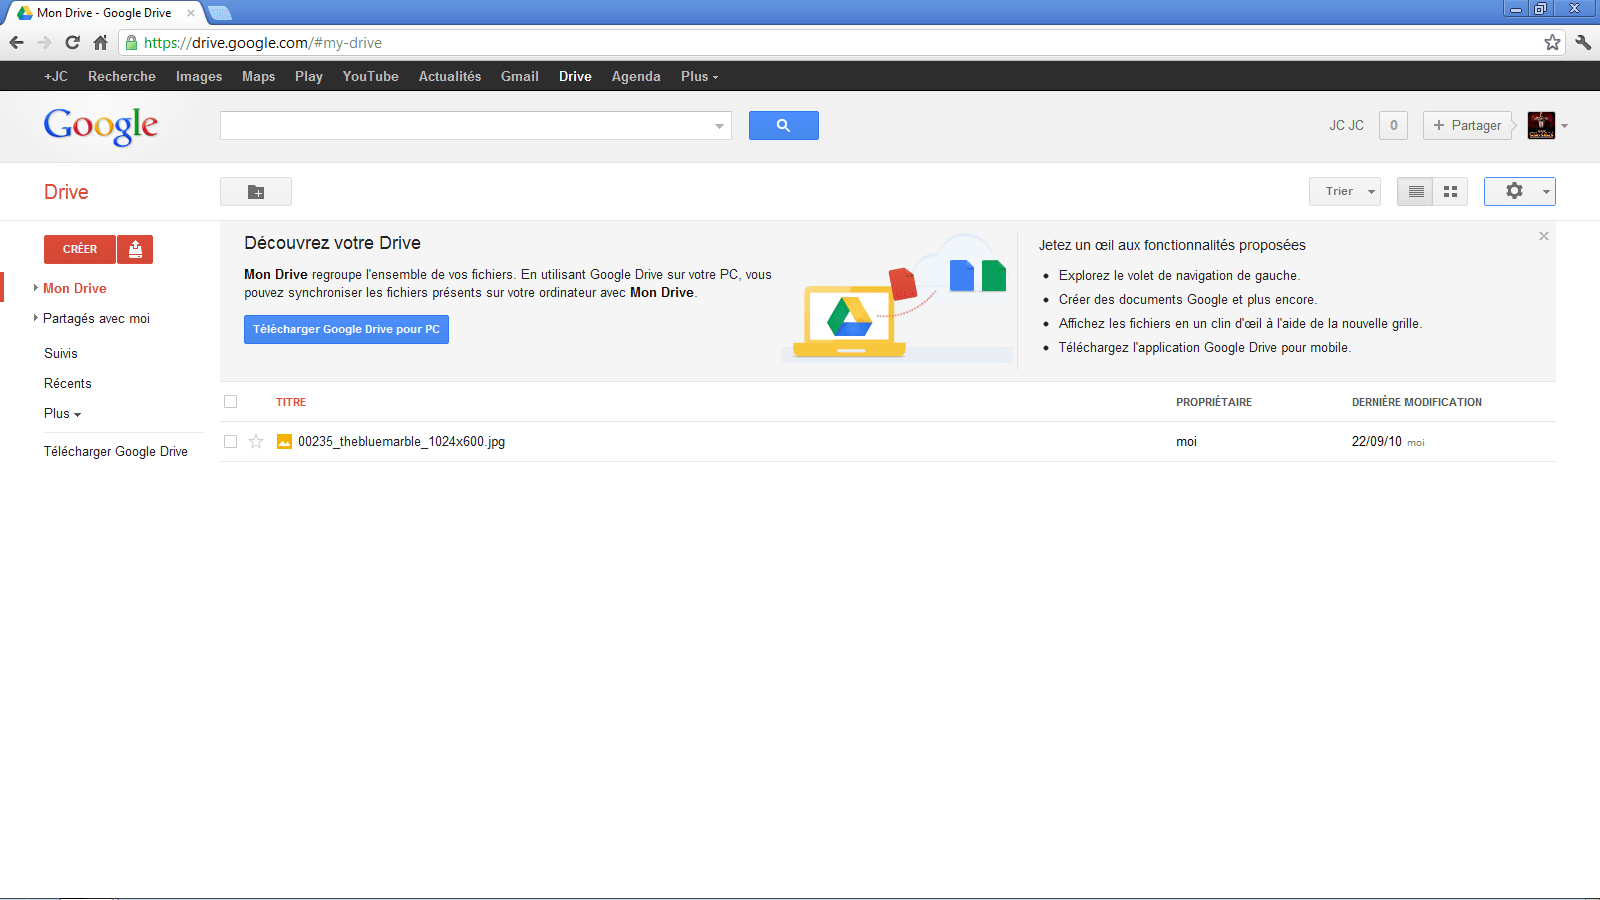
Task: Open Gmail from the top bar
Action: [519, 77]
